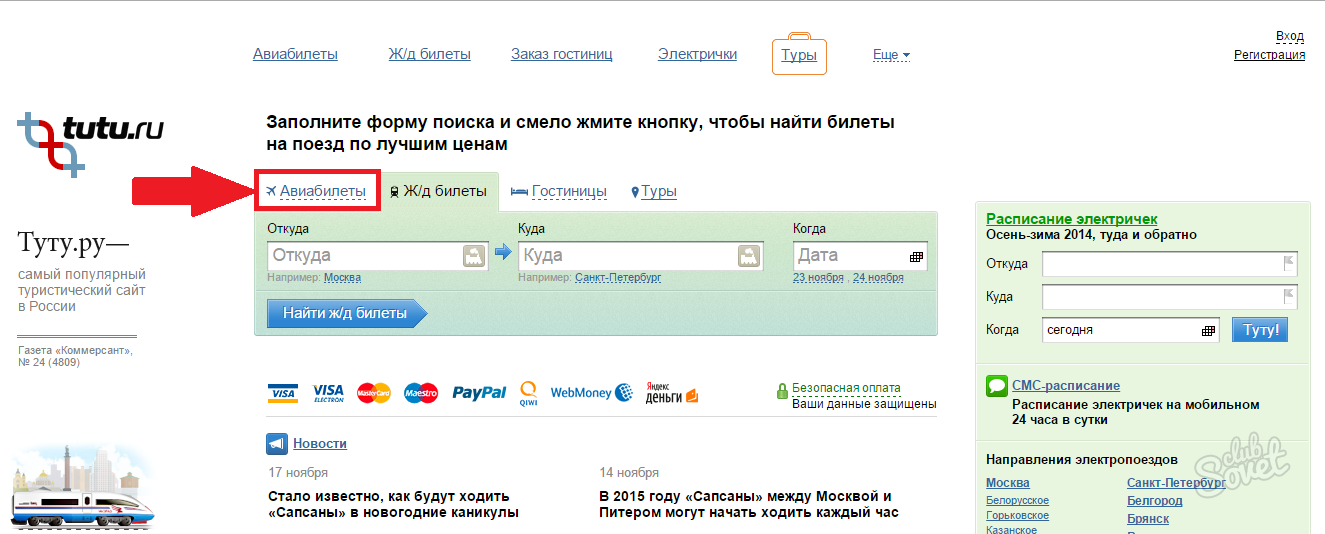Click station picker icon in Куда field
Image resolution: width=1325 pixels, height=534 pixels.
(x=749, y=256)
